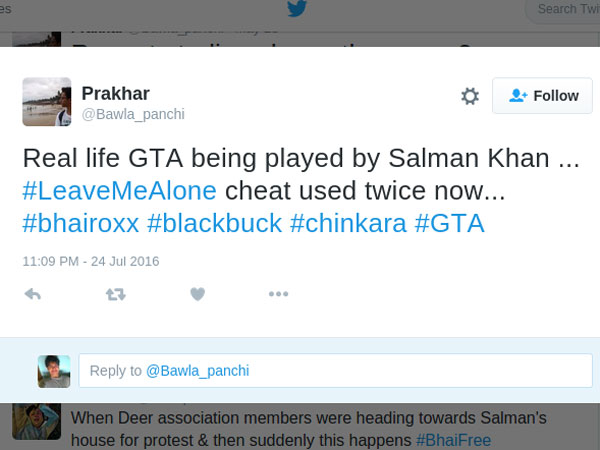The height and width of the screenshot is (450, 600).
Task: View the #chinkara hashtag
Action: click(348, 223)
